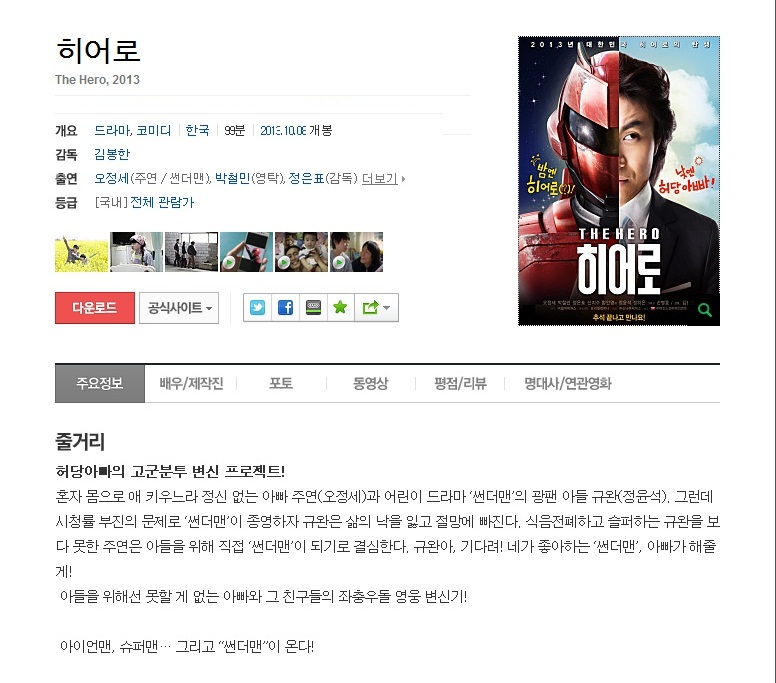Play the sixth thumbnail video clip

coord(356,252)
